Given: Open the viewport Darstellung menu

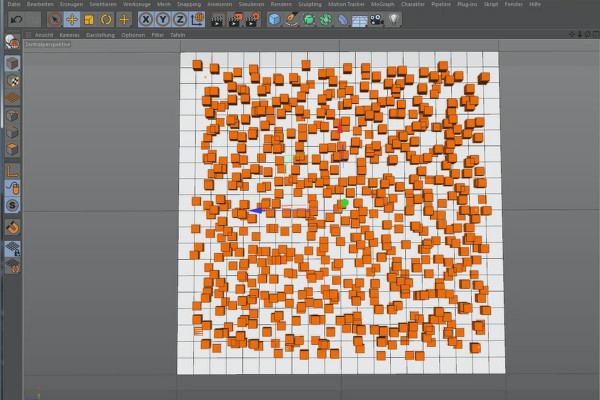Looking at the screenshot, I should coord(100,35).
